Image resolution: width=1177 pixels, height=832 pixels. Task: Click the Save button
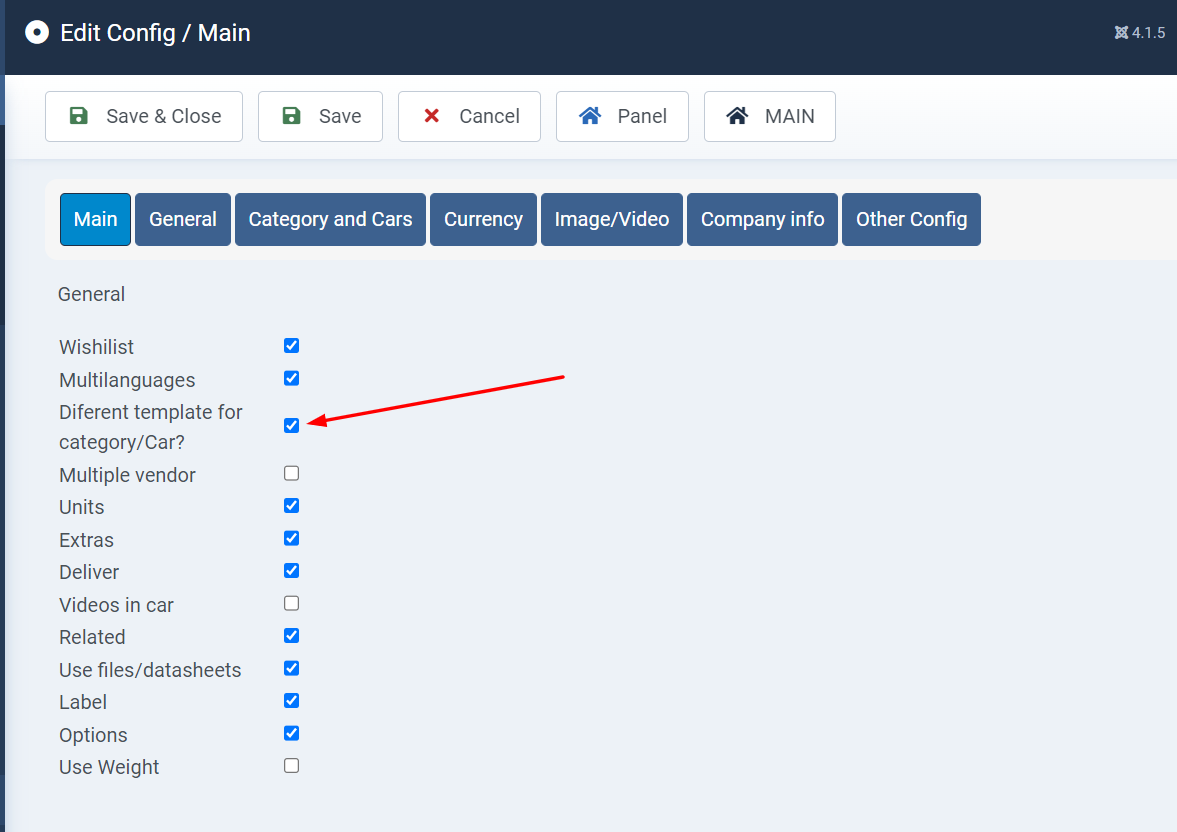point(321,116)
